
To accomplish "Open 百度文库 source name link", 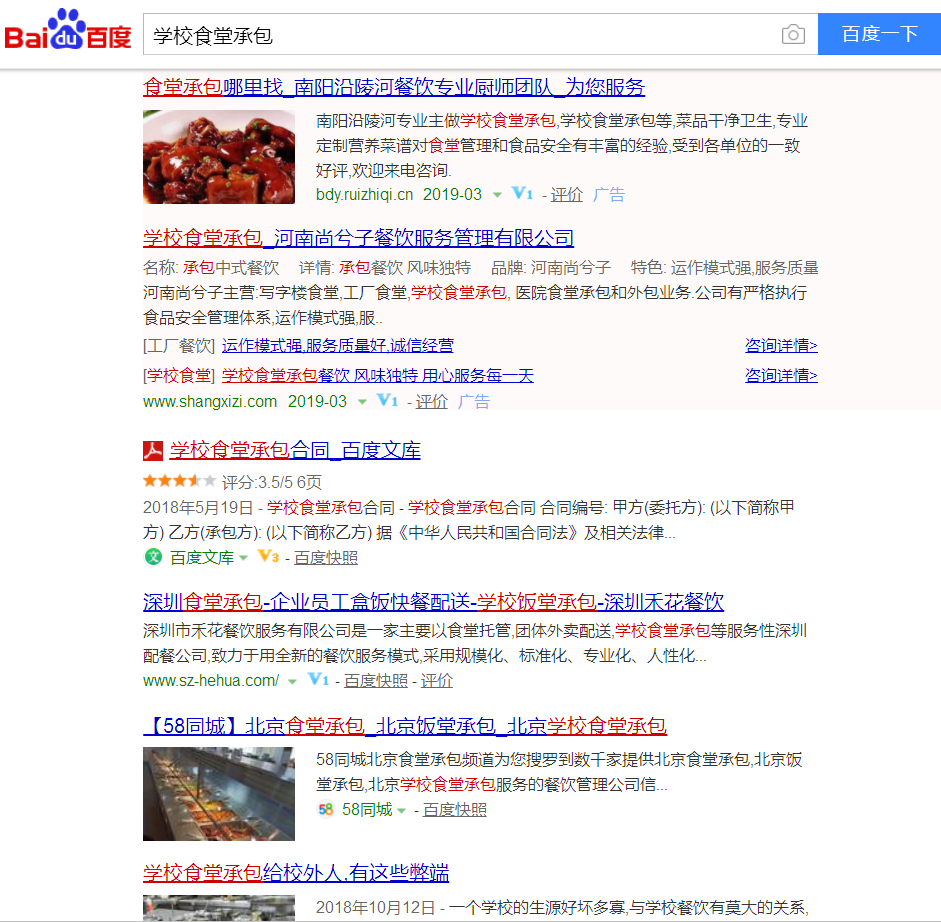I will tap(202, 558).
